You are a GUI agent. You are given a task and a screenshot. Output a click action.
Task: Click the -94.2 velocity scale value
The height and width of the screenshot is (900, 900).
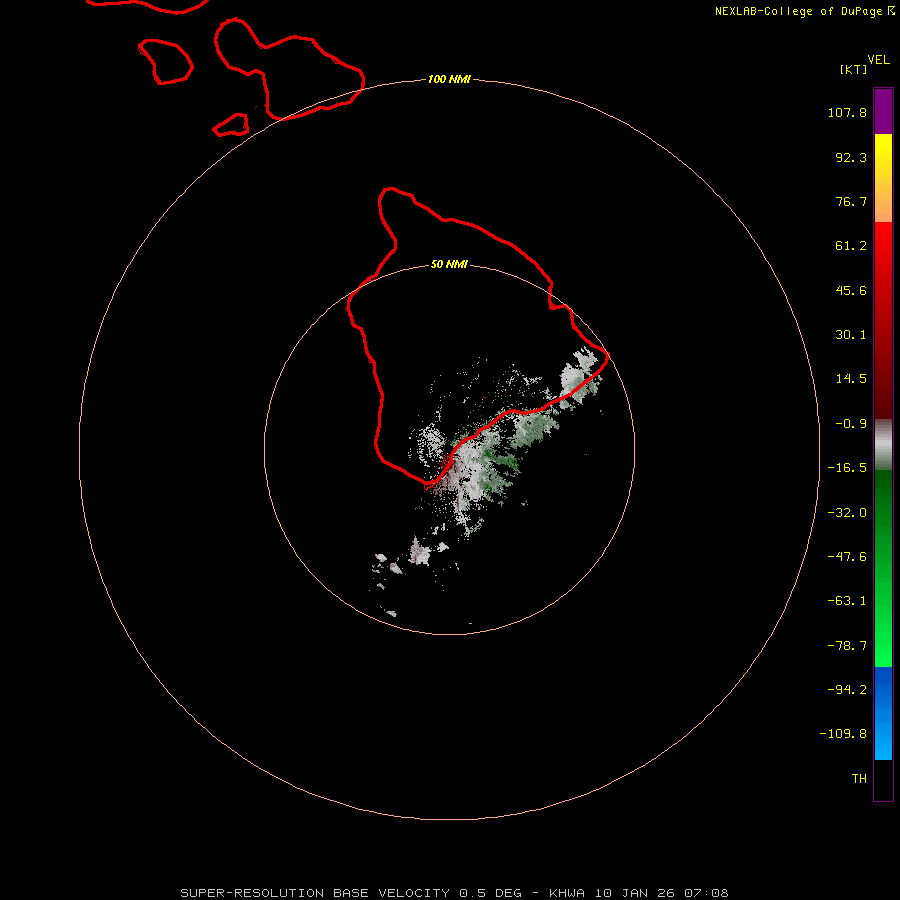coord(847,689)
